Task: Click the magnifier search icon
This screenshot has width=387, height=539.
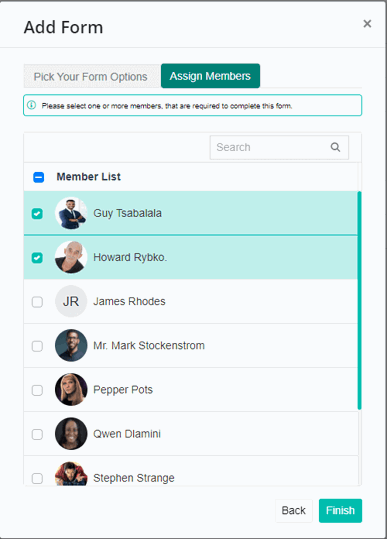Action: (x=335, y=147)
